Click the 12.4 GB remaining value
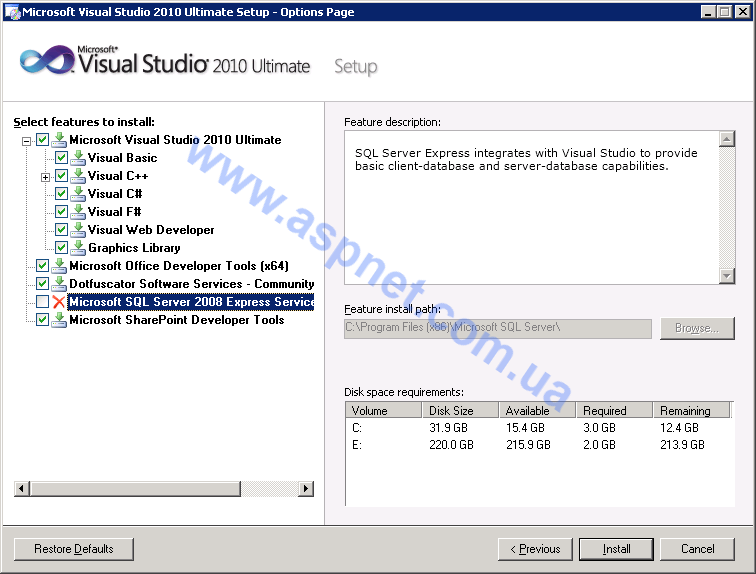This screenshot has height=574, width=756. tap(679, 428)
